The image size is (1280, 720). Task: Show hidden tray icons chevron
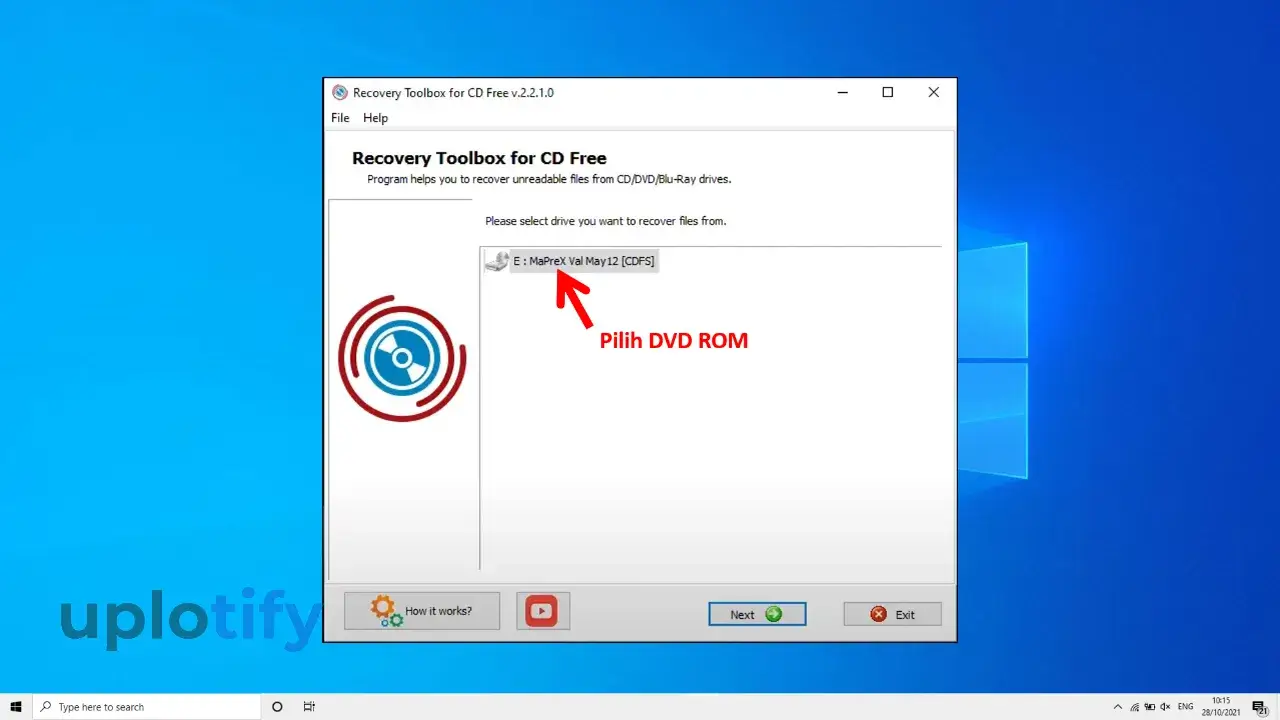click(1118, 707)
